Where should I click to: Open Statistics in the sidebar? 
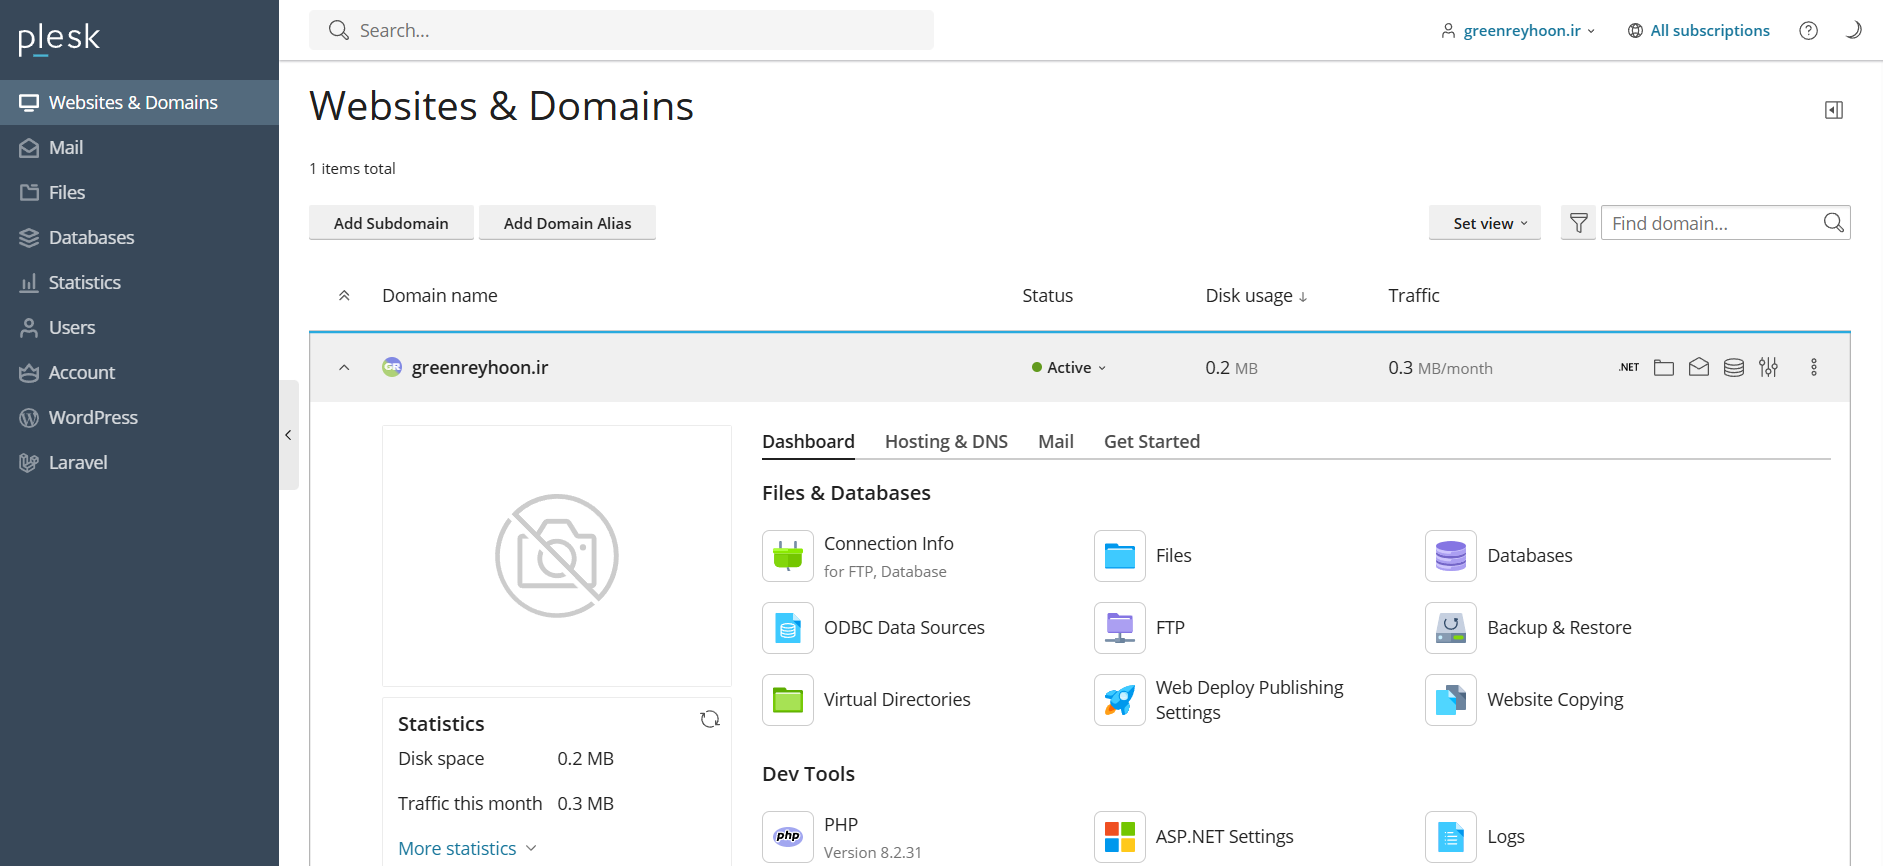click(139, 282)
